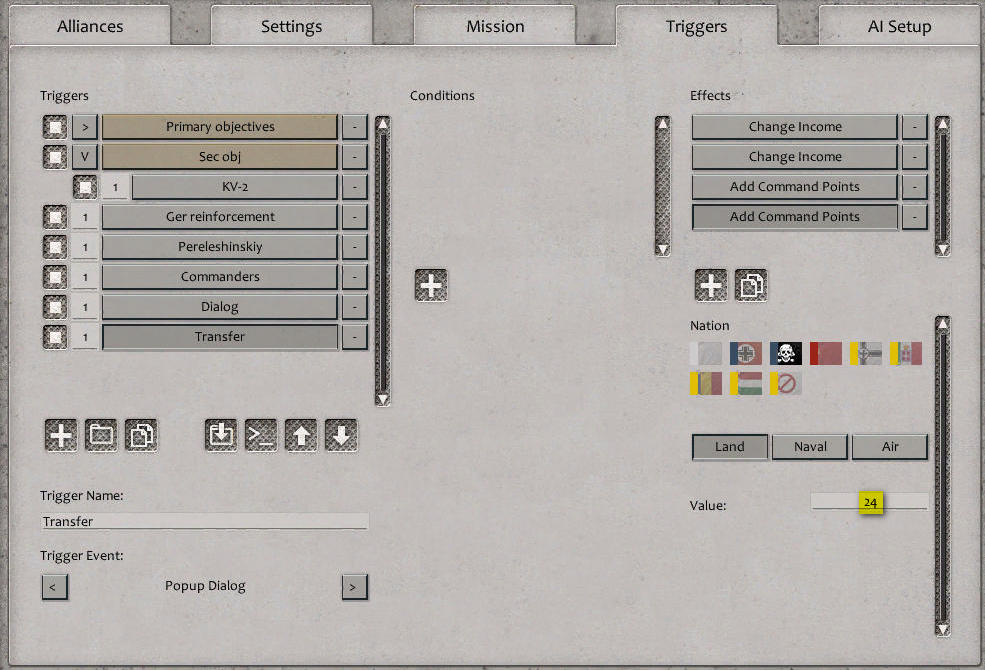Click the Value field showing 24
The image size is (985, 670).
pyautogui.click(x=869, y=502)
